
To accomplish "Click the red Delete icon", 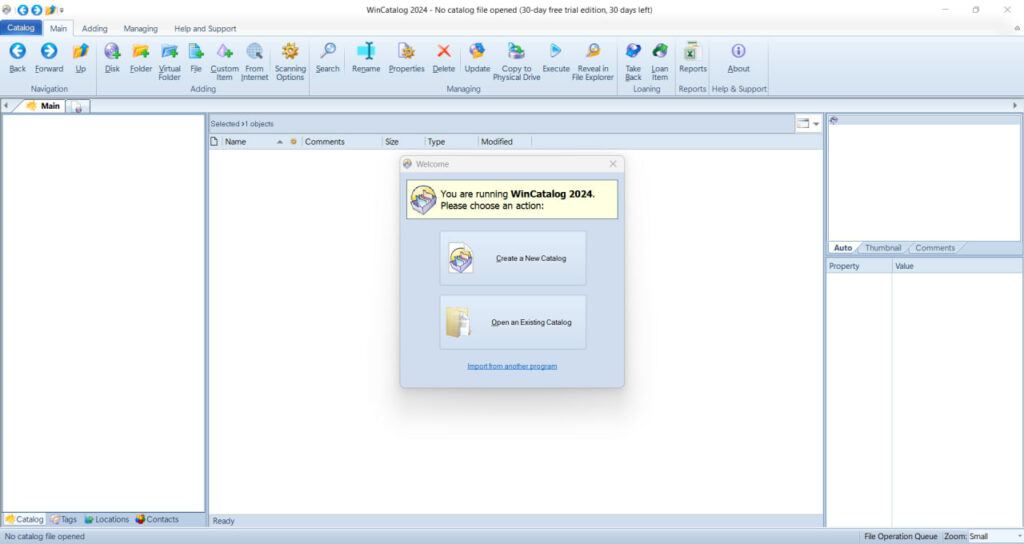I will coord(443,51).
